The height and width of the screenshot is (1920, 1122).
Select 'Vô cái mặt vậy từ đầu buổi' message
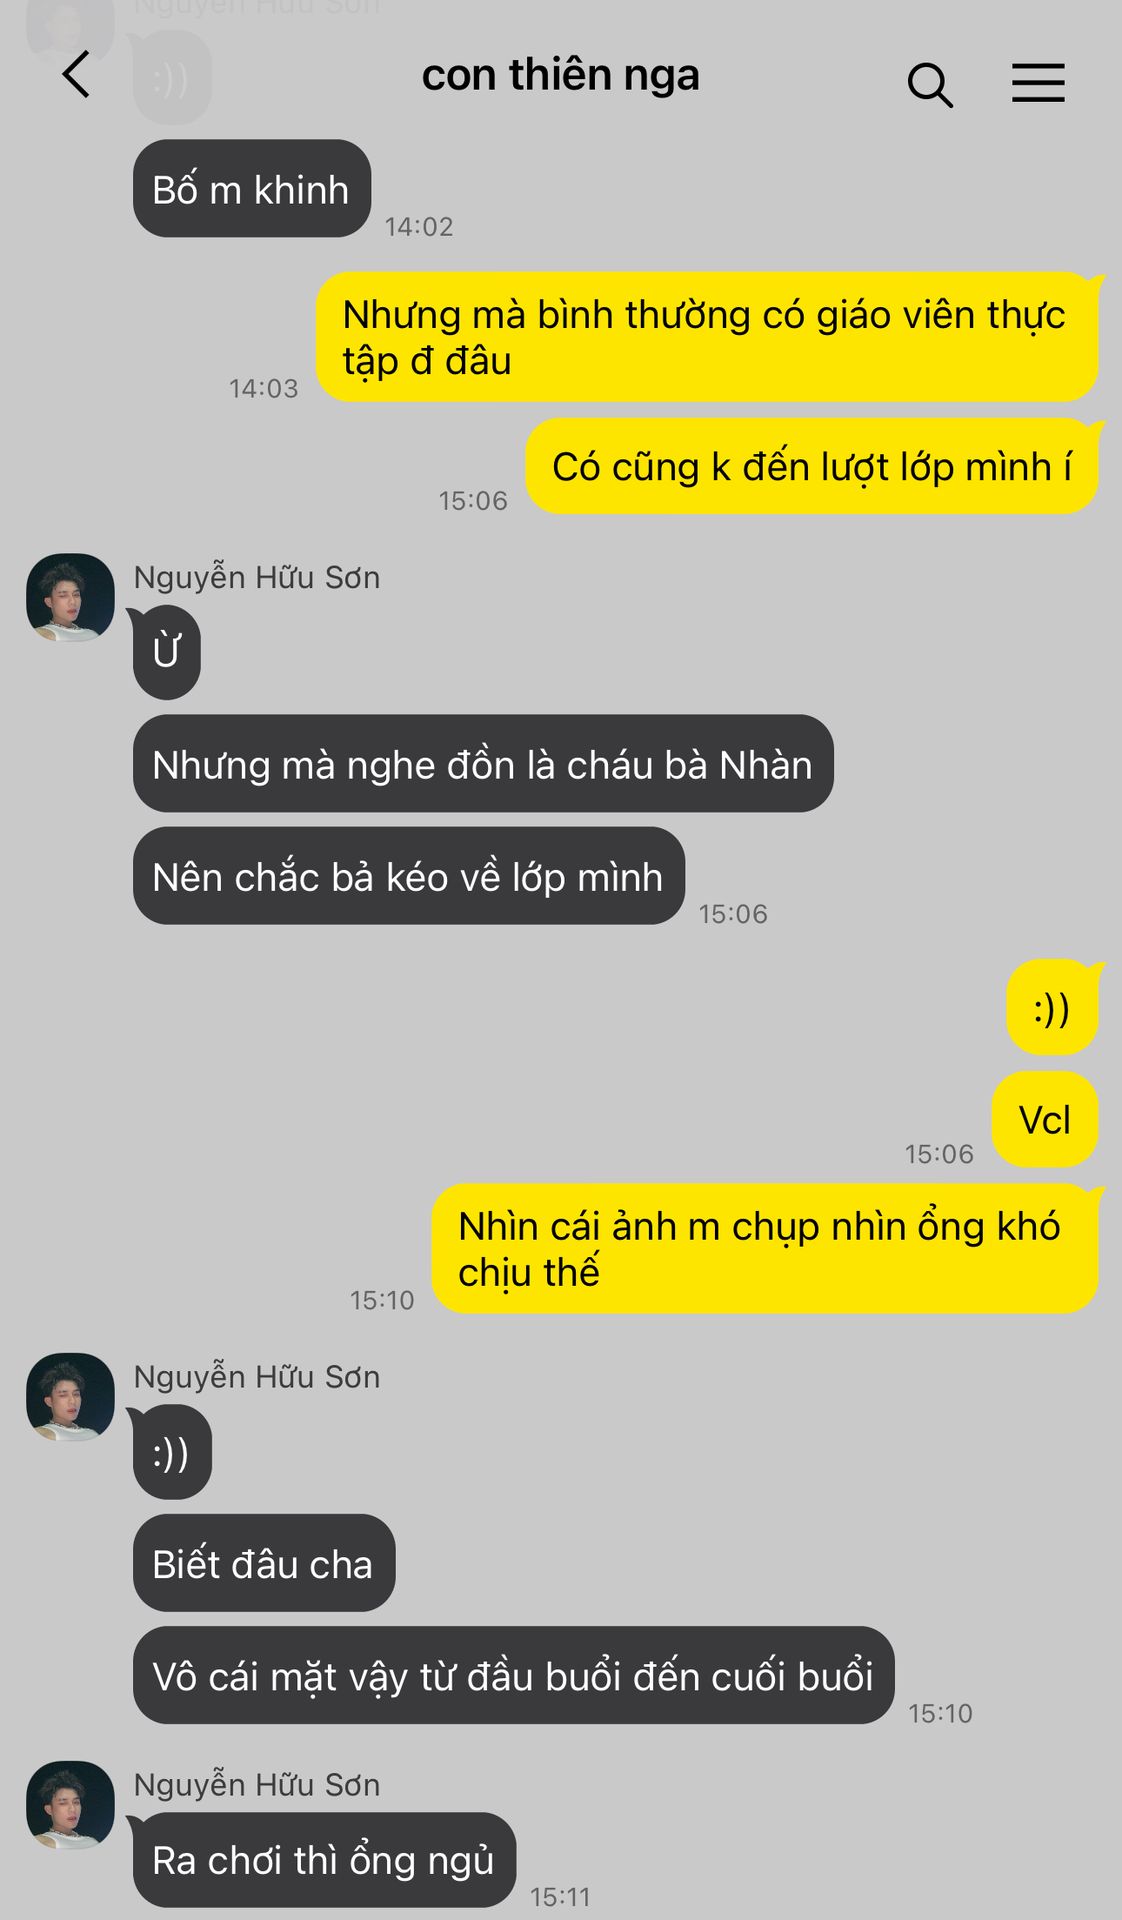point(513,1675)
